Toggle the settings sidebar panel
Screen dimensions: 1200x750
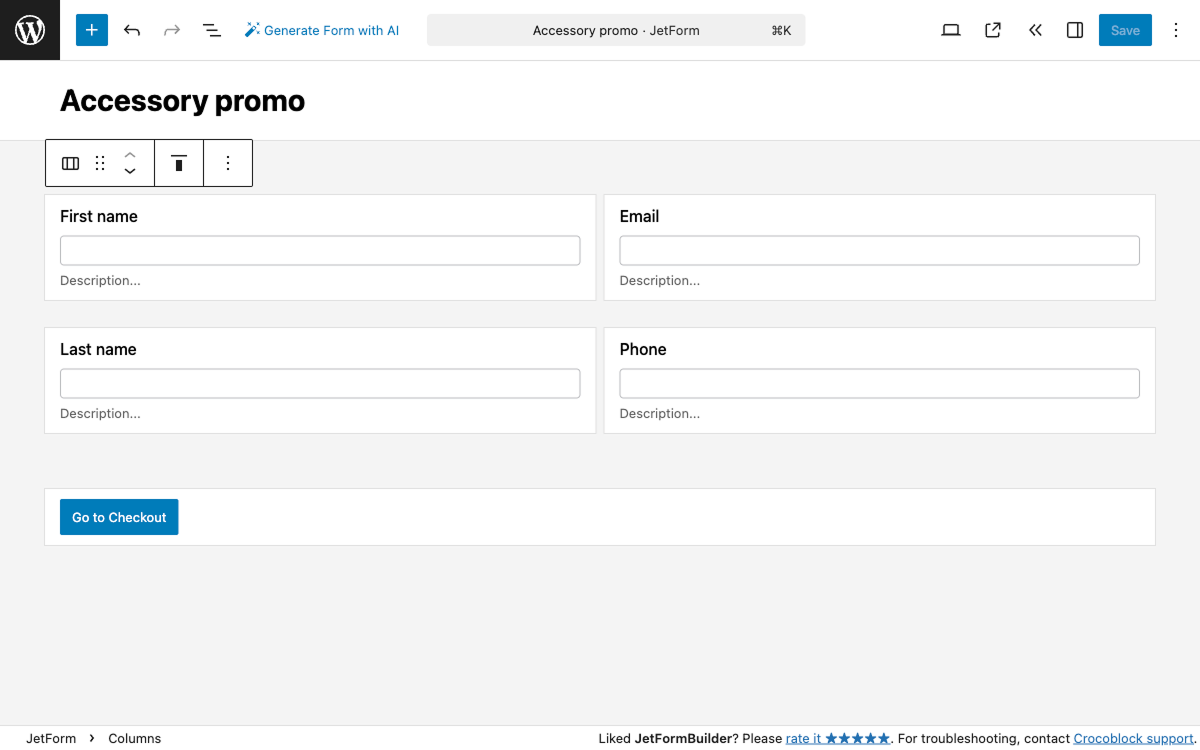coord(1074,30)
